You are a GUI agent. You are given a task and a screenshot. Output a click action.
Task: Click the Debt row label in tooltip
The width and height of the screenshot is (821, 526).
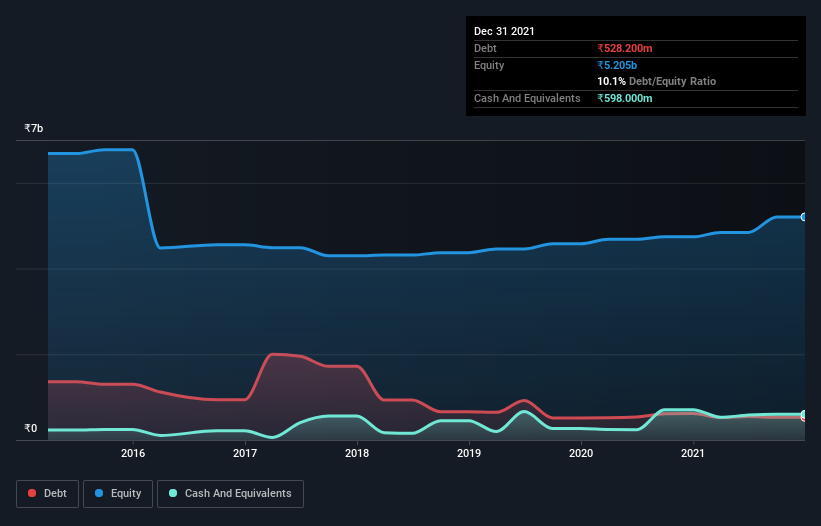click(485, 48)
